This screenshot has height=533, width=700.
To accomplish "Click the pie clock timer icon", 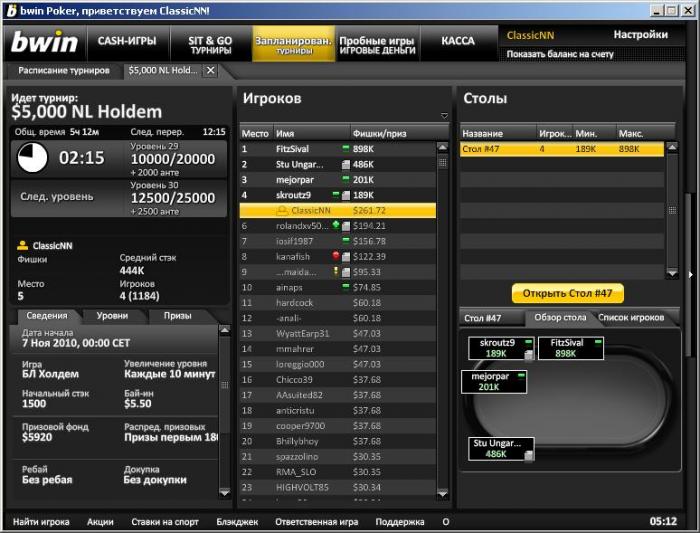I will click(x=33, y=157).
